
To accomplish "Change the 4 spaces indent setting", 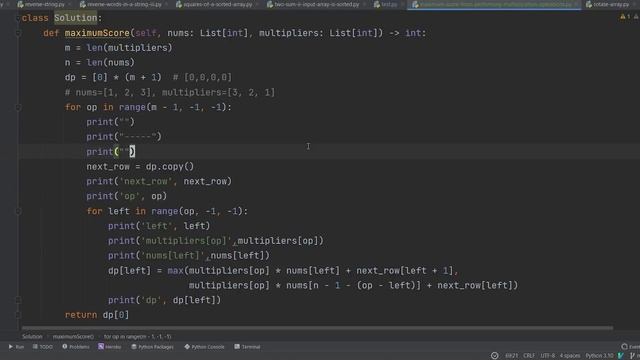I will click(x=570, y=356).
